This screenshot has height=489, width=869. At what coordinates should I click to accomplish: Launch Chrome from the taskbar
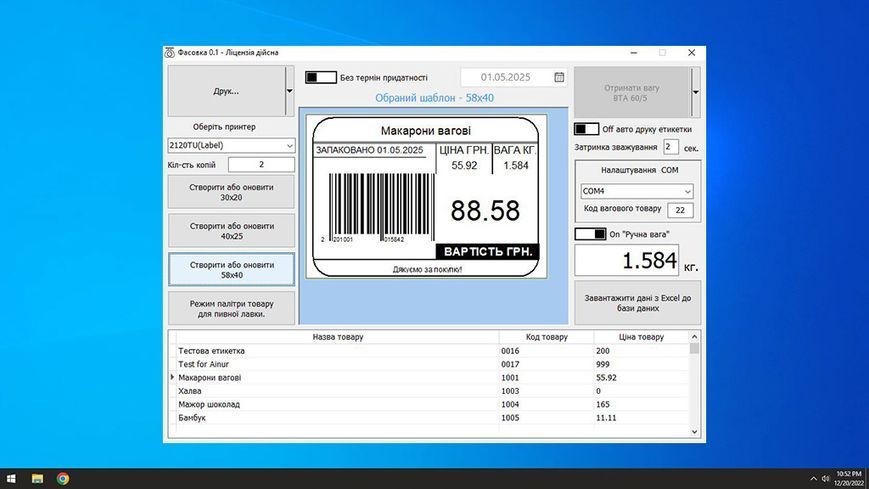coord(63,478)
